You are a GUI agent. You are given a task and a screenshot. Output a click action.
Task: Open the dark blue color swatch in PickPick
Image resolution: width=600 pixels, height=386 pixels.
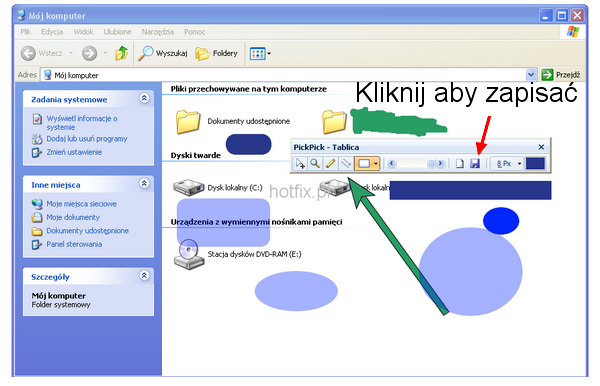click(535, 164)
